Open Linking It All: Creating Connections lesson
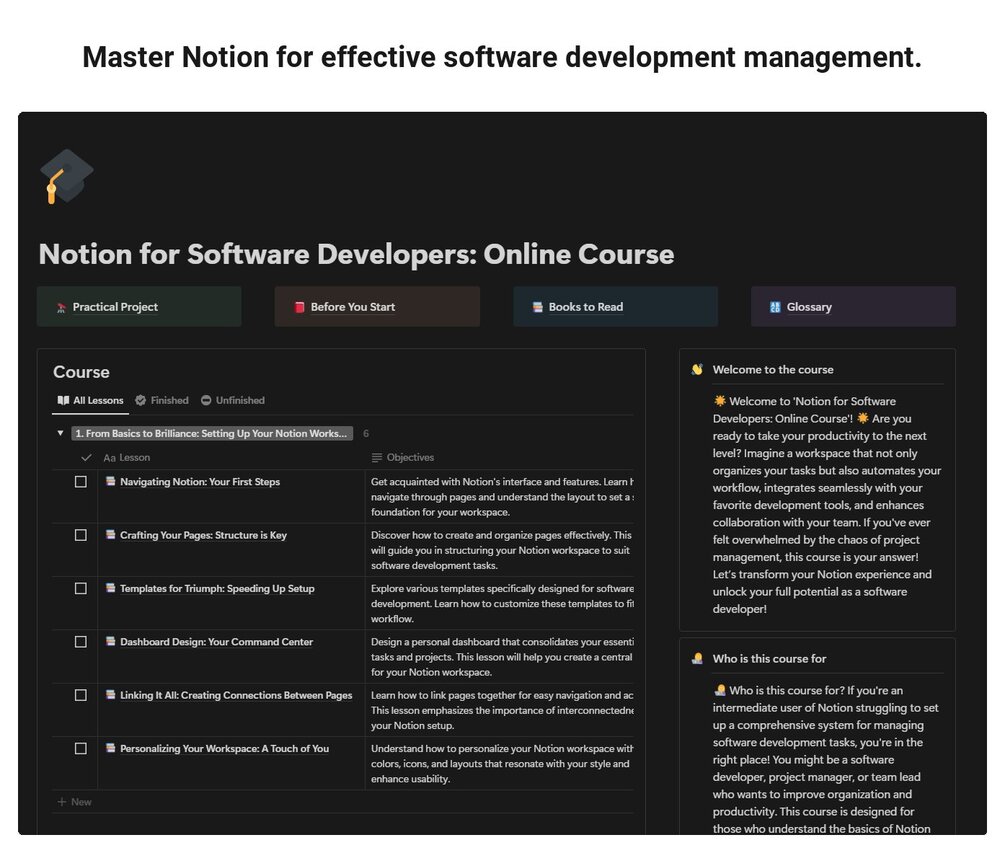Image resolution: width=1005 pixels, height=853 pixels. click(236, 695)
